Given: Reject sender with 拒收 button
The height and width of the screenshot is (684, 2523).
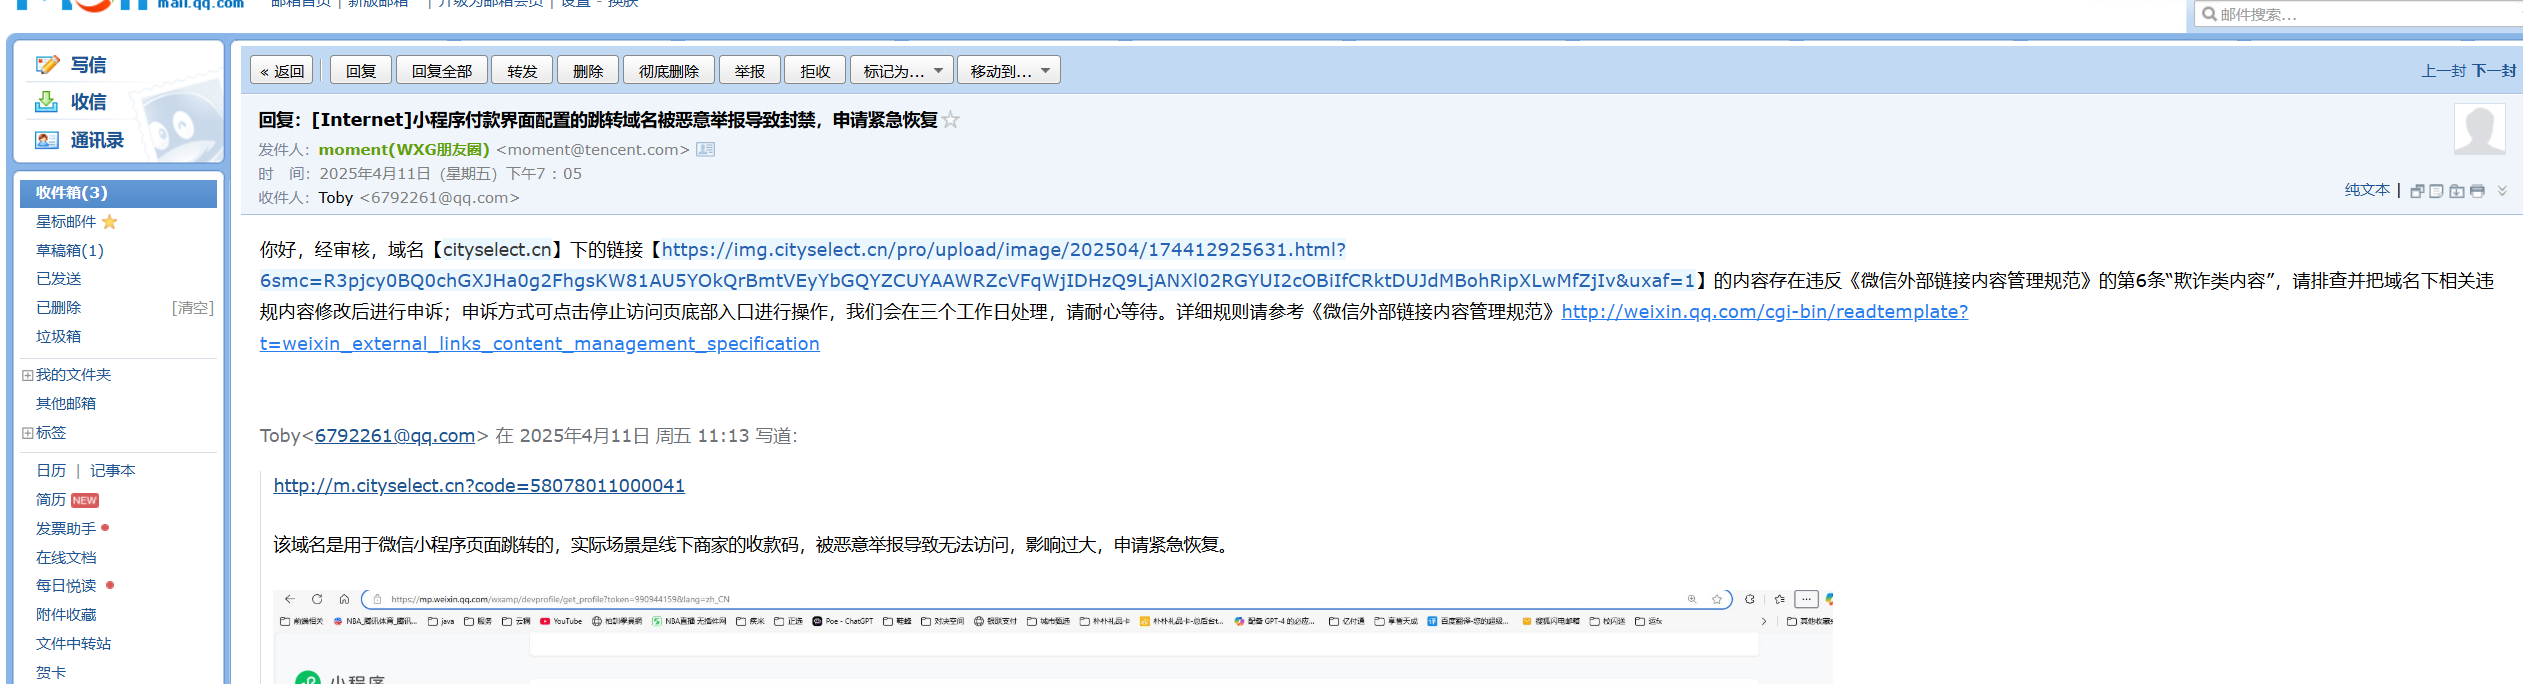Looking at the screenshot, I should (x=815, y=71).
